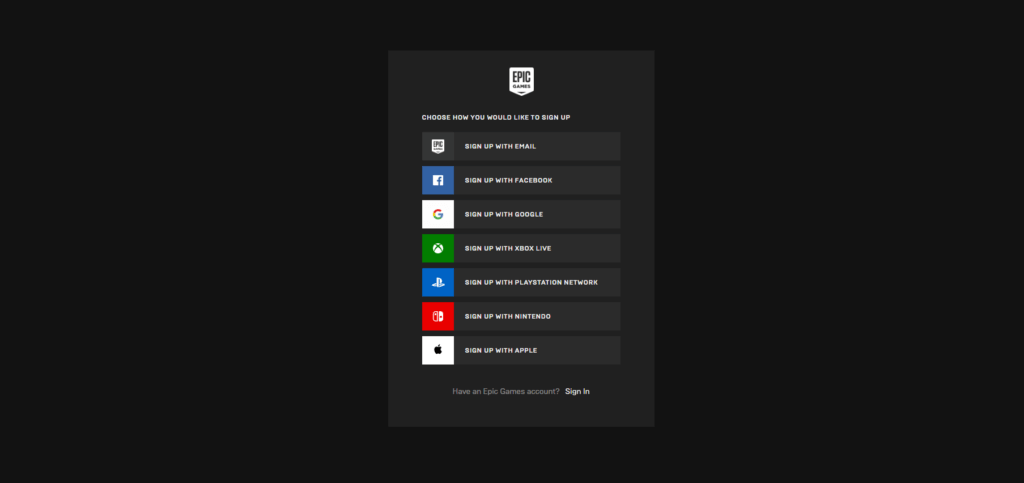Click the 'Choose how you would like to sign up' heading
The height and width of the screenshot is (483, 1024).
[x=496, y=117]
